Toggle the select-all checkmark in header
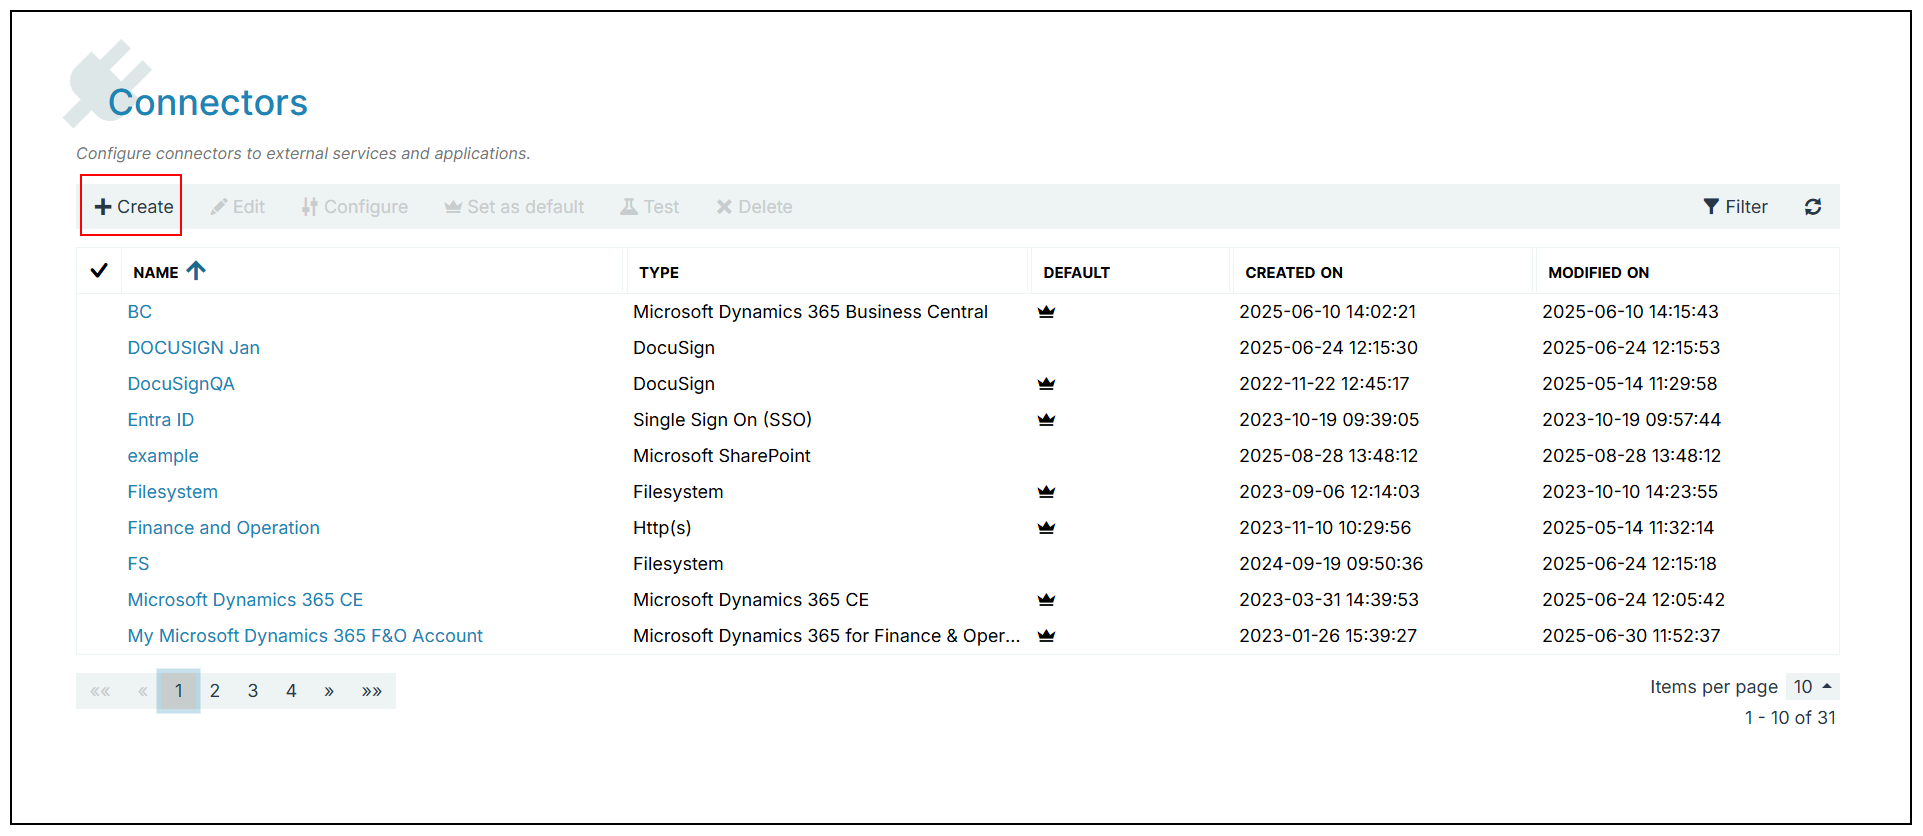The image size is (1923, 836). click(x=99, y=271)
